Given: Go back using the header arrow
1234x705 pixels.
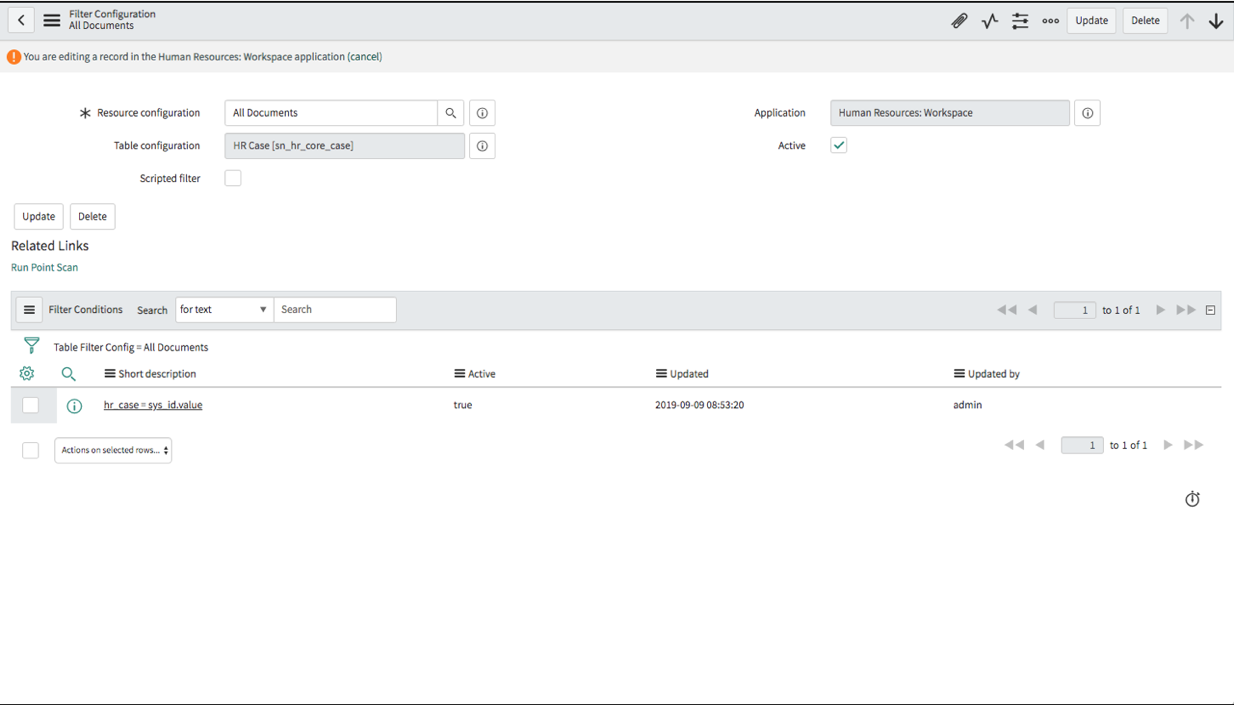Looking at the screenshot, I should coord(21,20).
